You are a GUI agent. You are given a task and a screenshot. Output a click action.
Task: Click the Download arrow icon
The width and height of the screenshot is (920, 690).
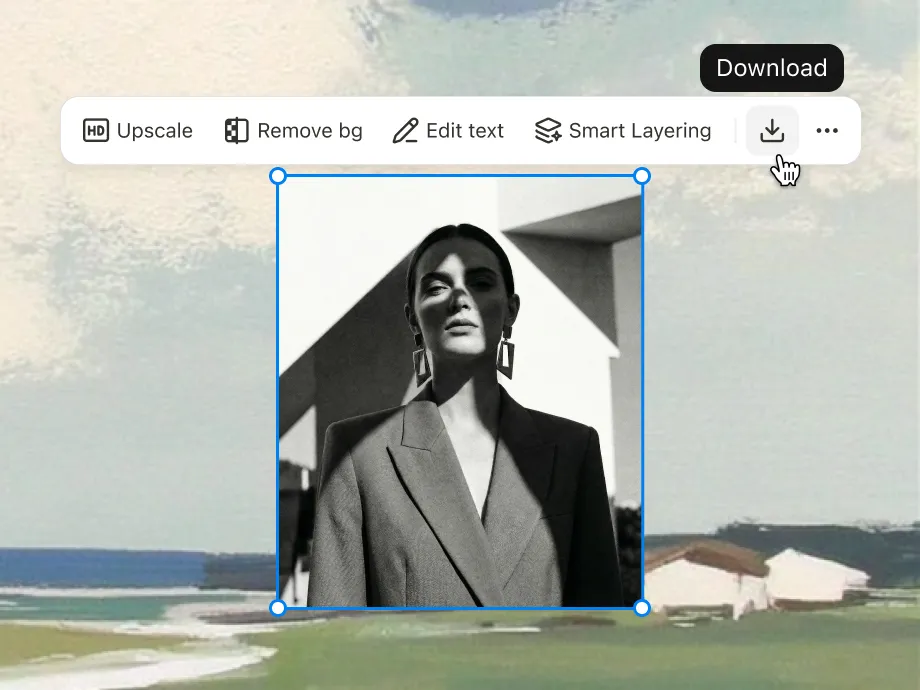click(772, 131)
